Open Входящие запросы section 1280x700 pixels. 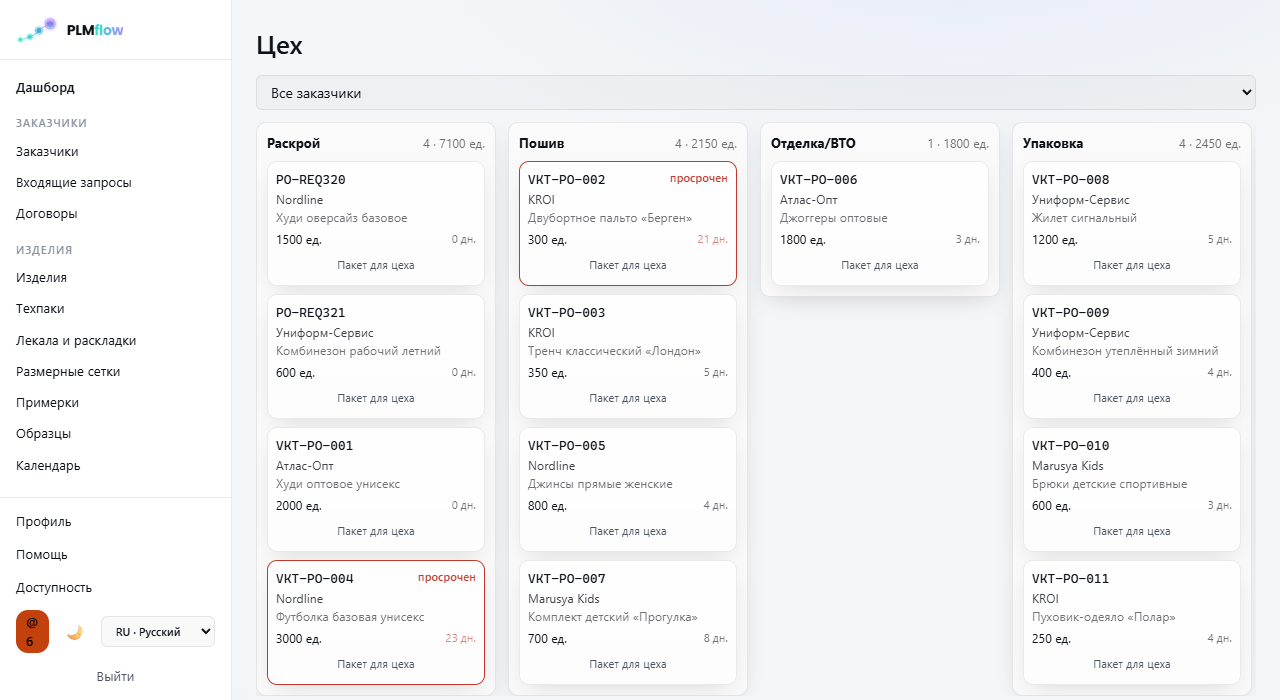[74, 183]
